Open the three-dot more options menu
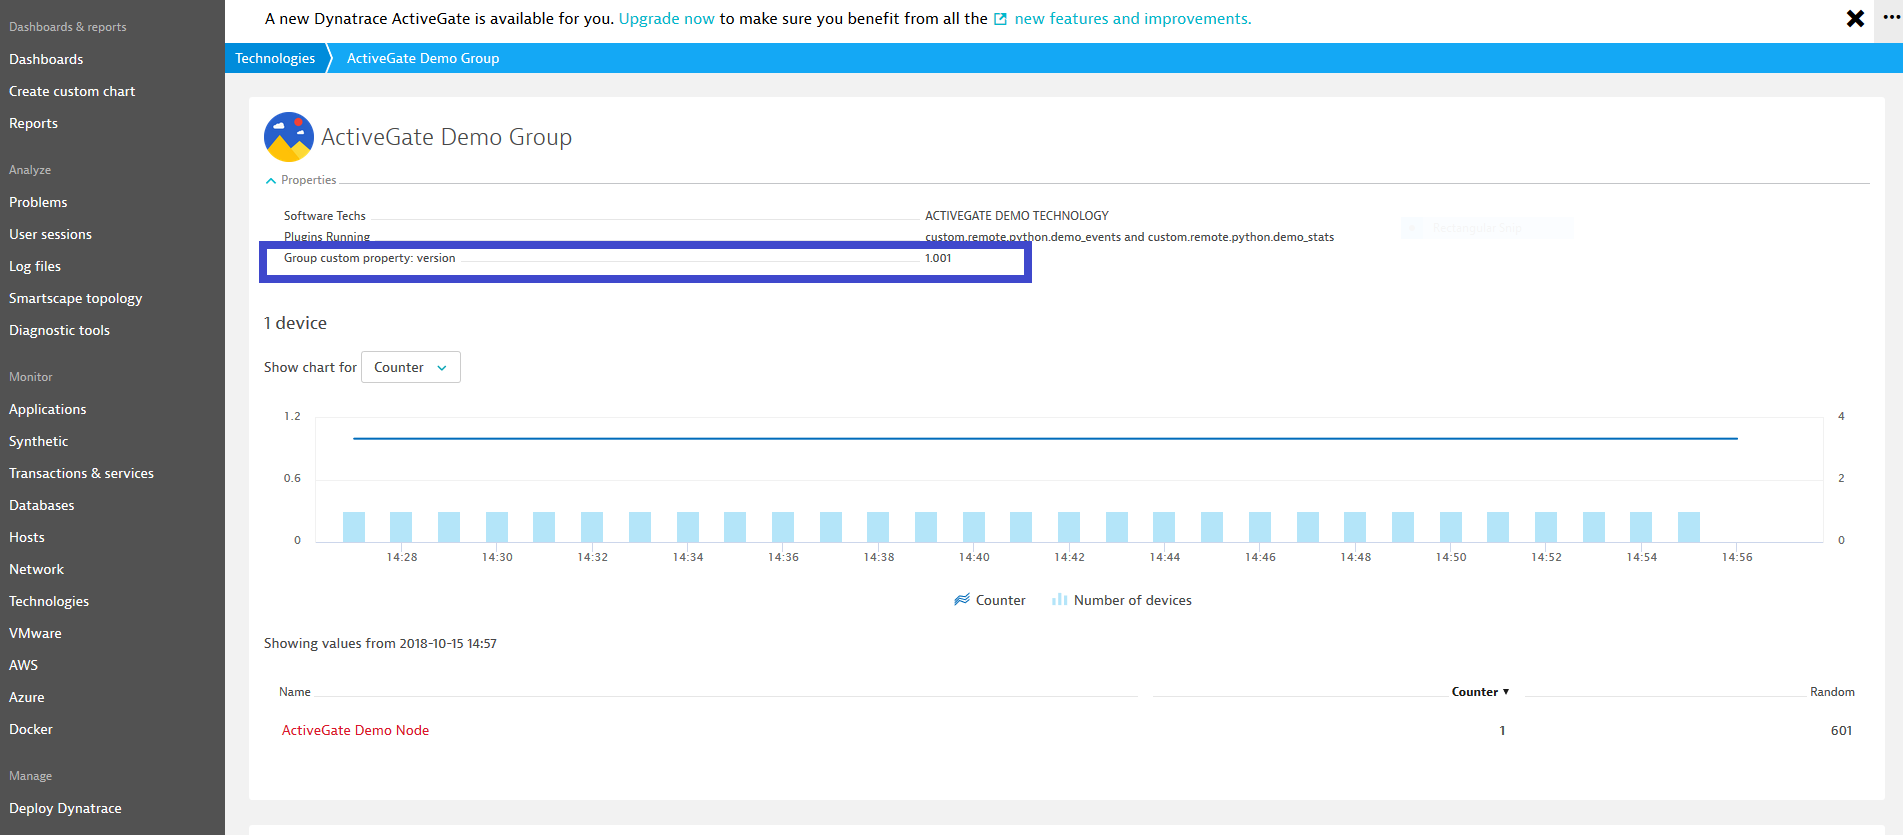The height and width of the screenshot is (835, 1903). coord(1891,17)
